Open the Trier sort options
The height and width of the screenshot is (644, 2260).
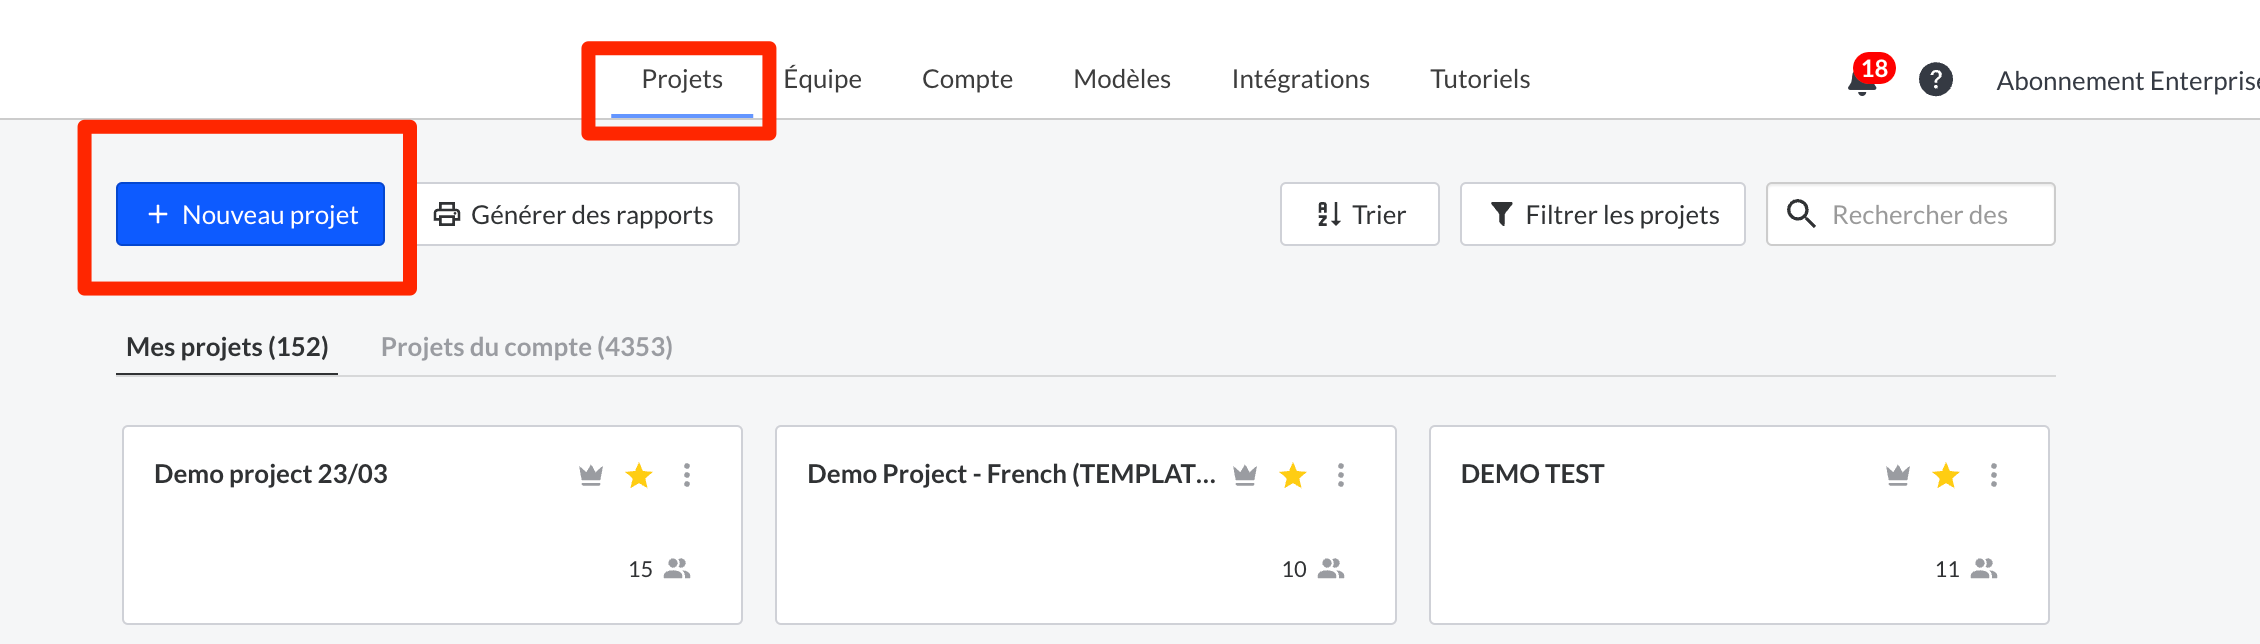click(x=1360, y=214)
